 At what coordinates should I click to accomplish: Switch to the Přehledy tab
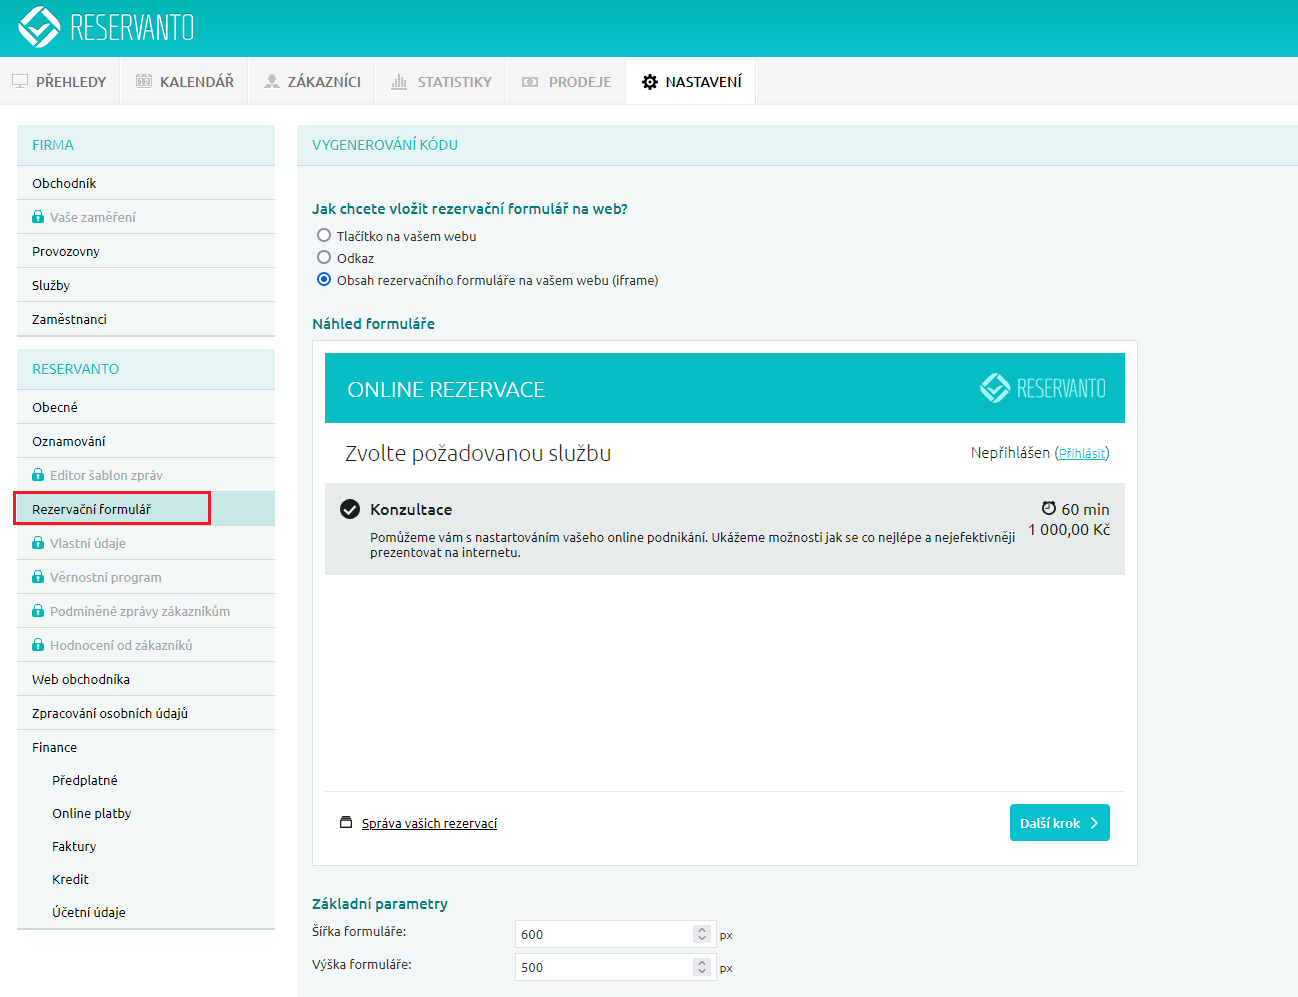pyautogui.click(x=59, y=82)
